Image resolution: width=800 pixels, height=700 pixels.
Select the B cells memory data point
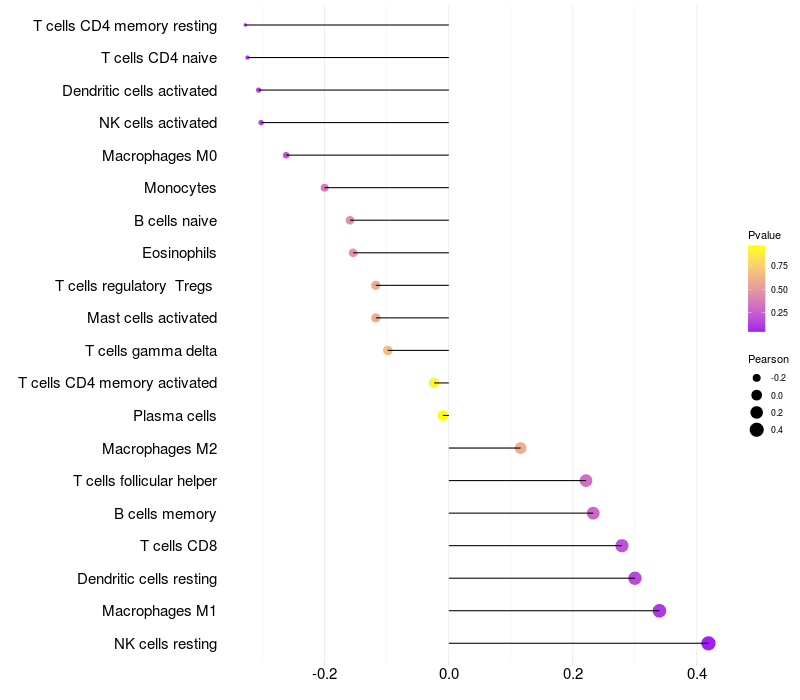[x=593, y=513]
